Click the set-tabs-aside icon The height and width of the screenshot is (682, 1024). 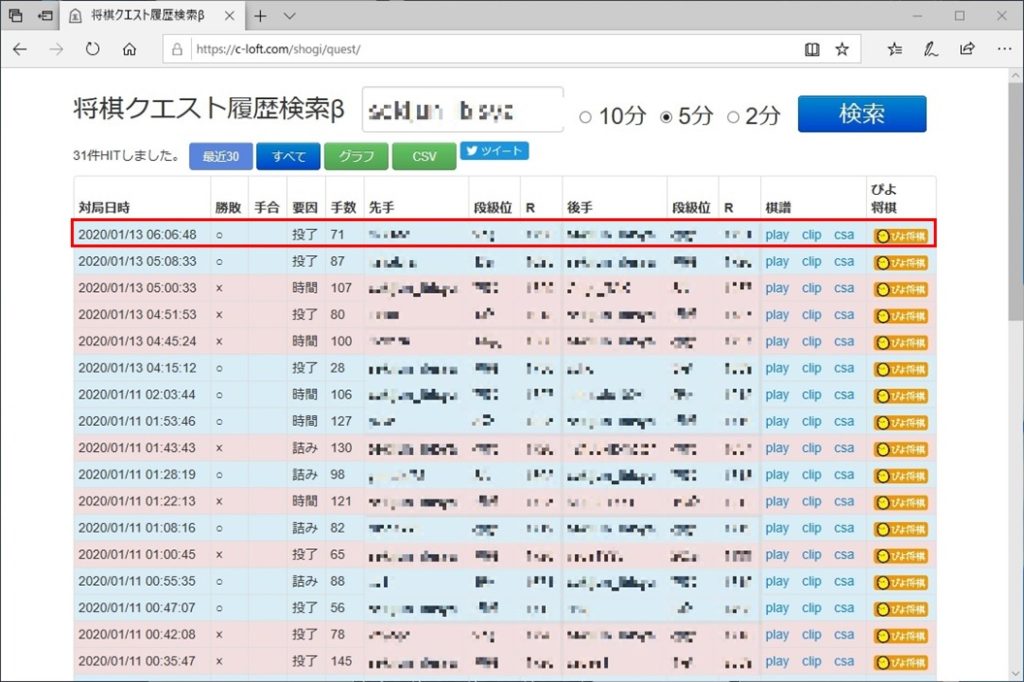45,16
